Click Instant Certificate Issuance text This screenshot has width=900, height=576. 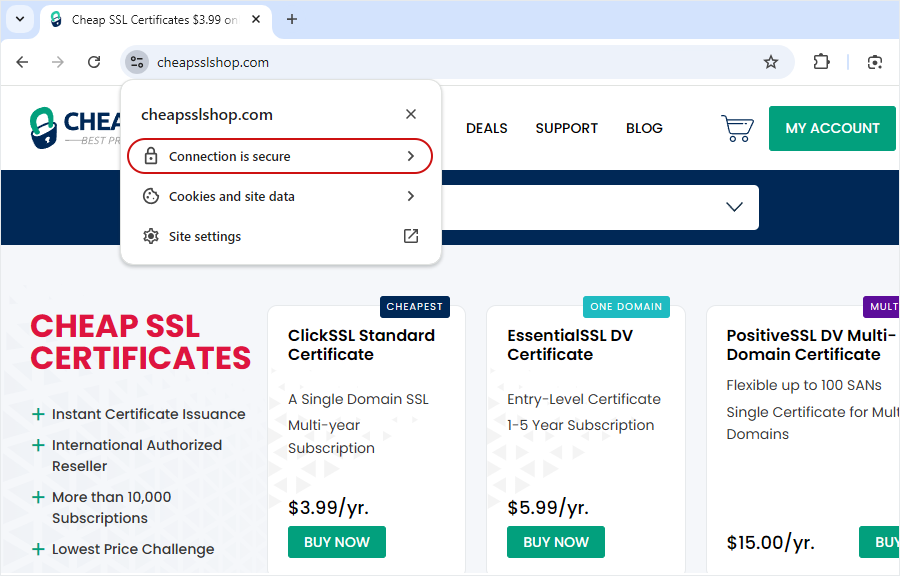149,414
